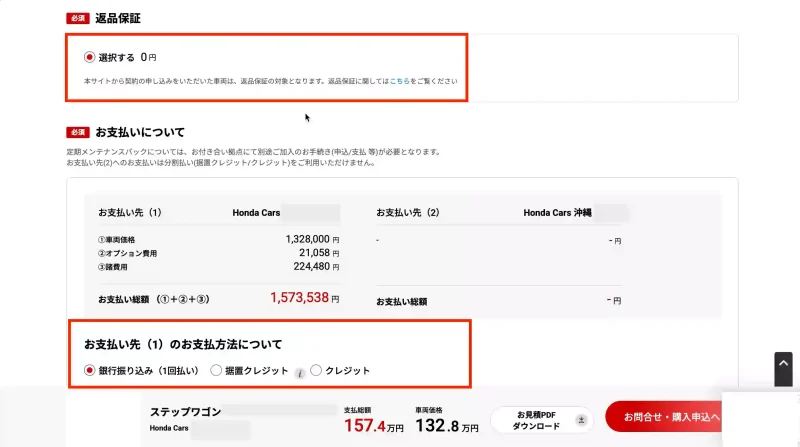
Task: Click the 157.4万円 total payment figure
Action: (373, 426)
